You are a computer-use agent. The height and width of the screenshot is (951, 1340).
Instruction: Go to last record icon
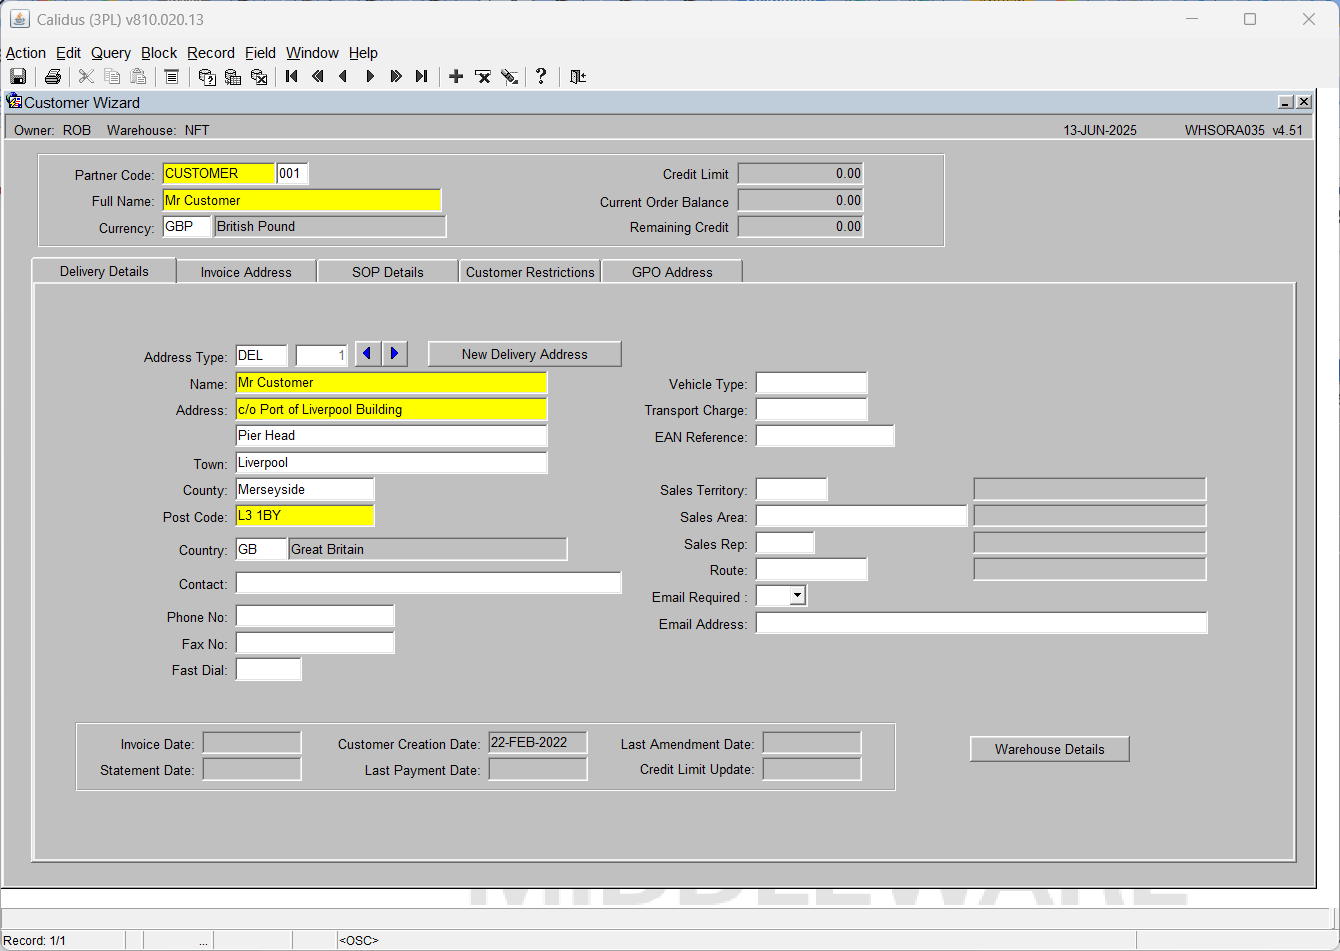422,77
